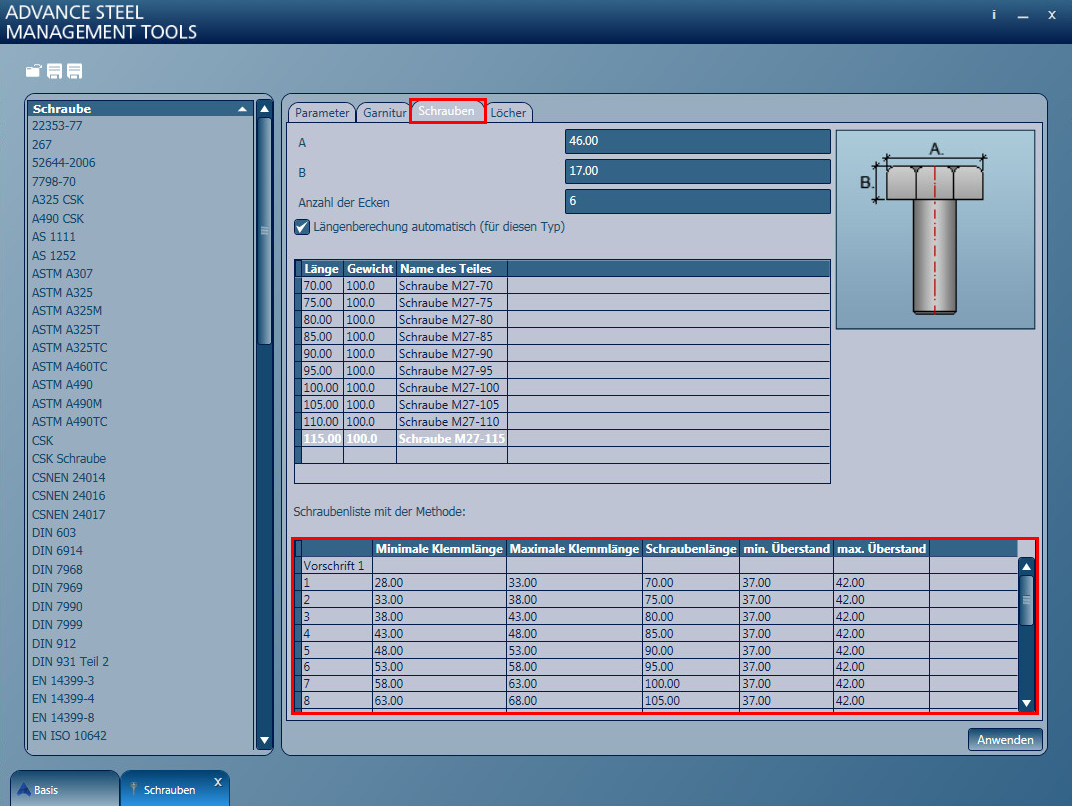The height and width of the screenshot is (806, 1072).
Task: Click up arrow of the Klemmlänge table scrollbar
Action: coord(1026,567)
